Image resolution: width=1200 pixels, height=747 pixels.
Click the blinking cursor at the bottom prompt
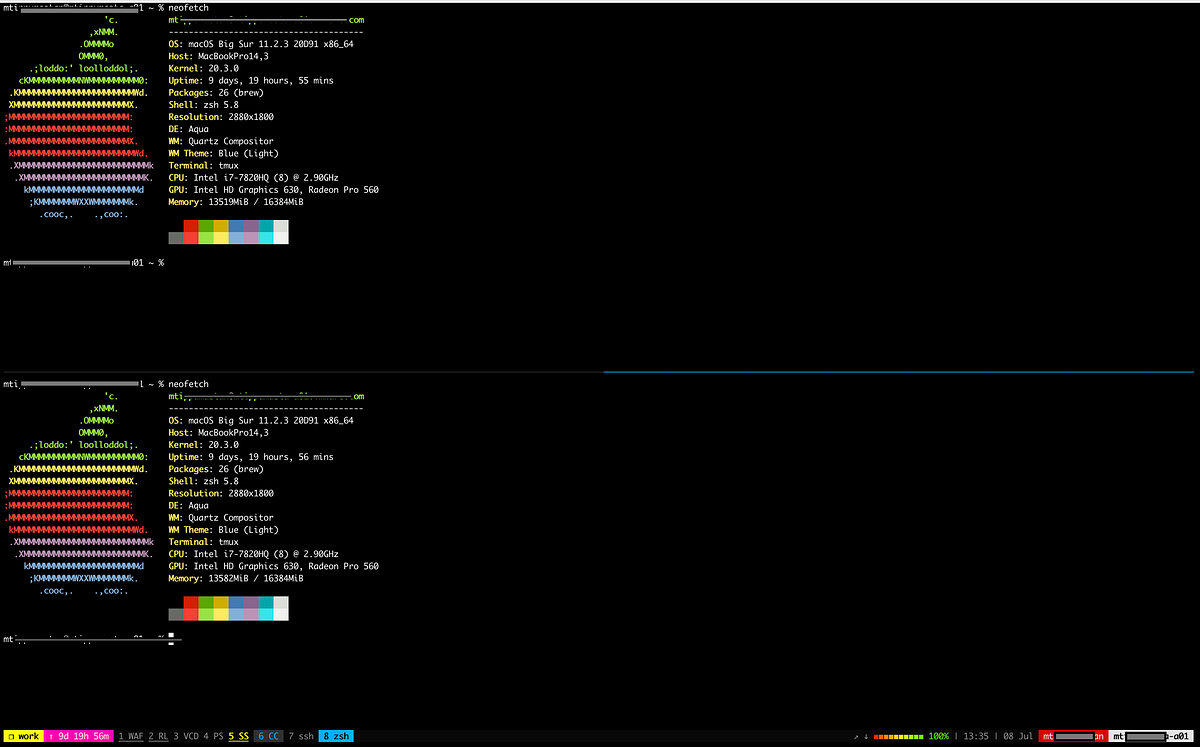click(172, 633)
